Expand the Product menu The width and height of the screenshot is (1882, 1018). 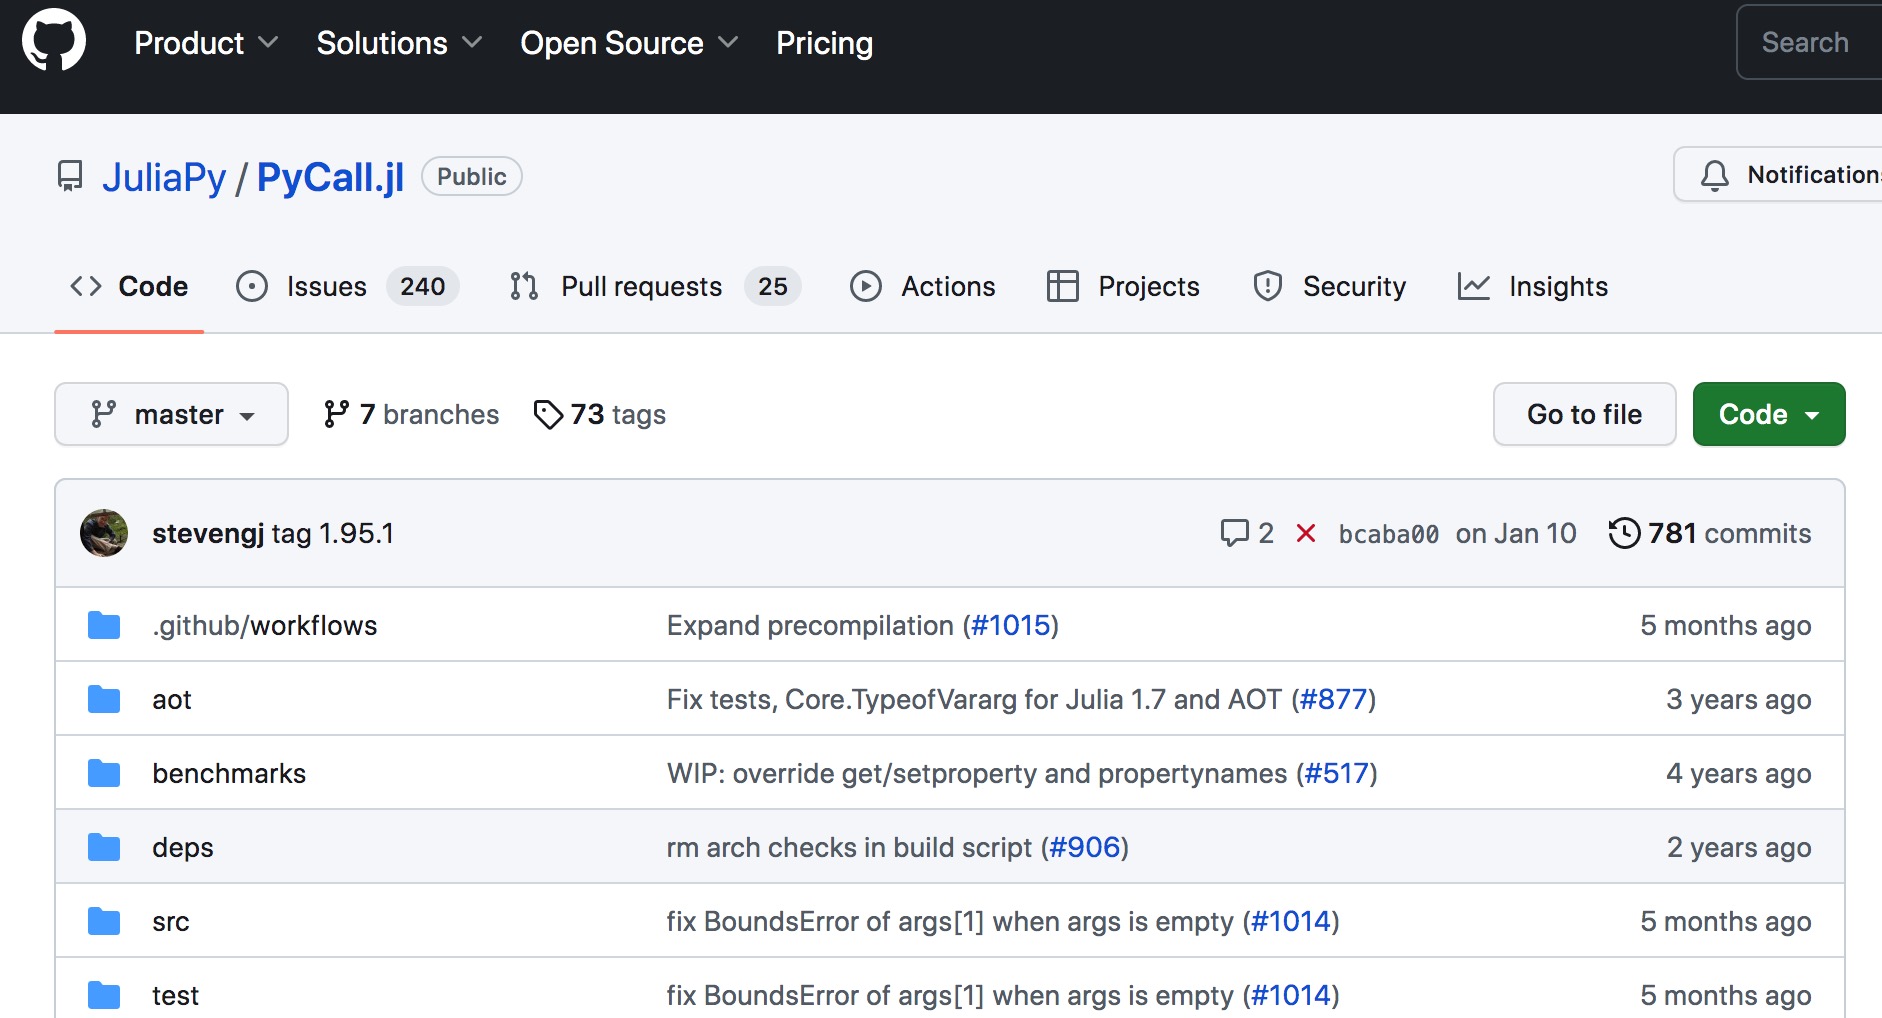[x=206, y=43]
